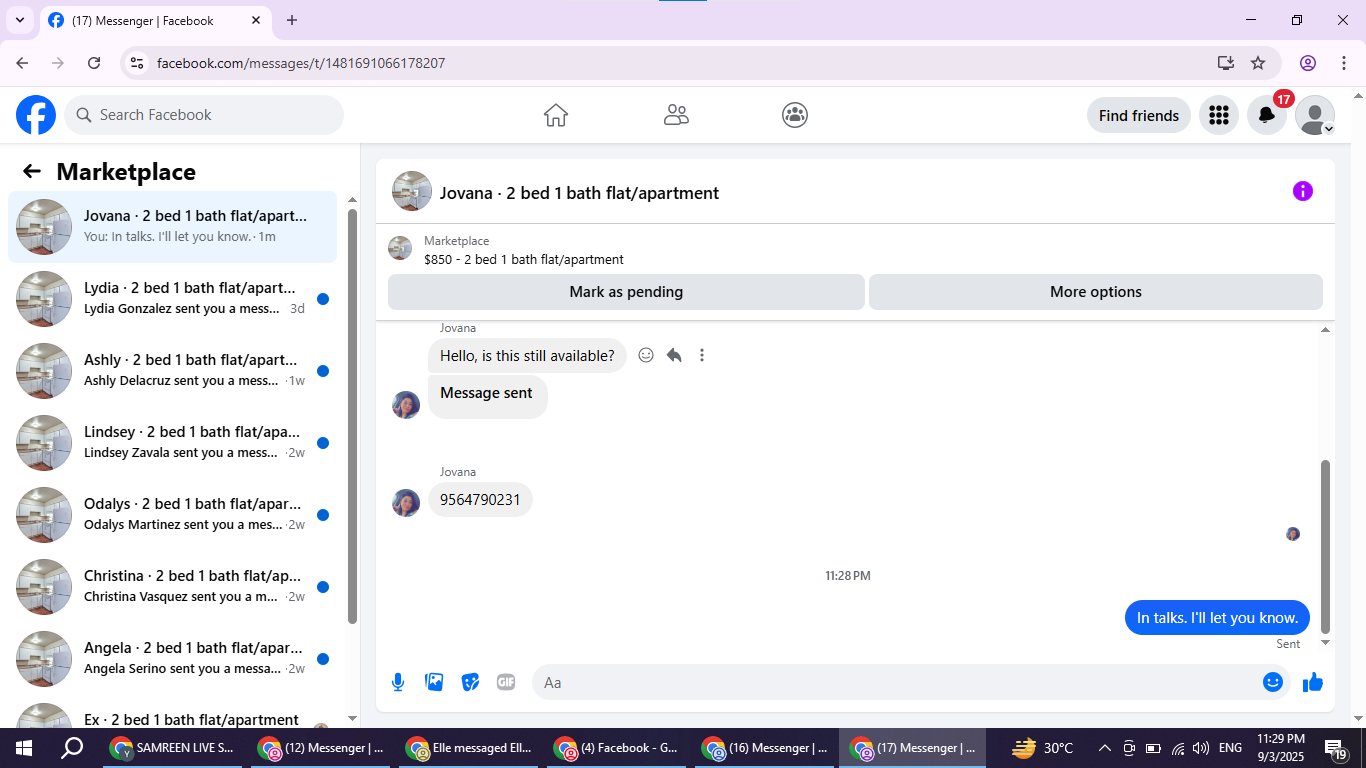This screenshot has height=768, width=1366.
Task: Switch to the (16) Messenger taskbar window
Action: 765,748
